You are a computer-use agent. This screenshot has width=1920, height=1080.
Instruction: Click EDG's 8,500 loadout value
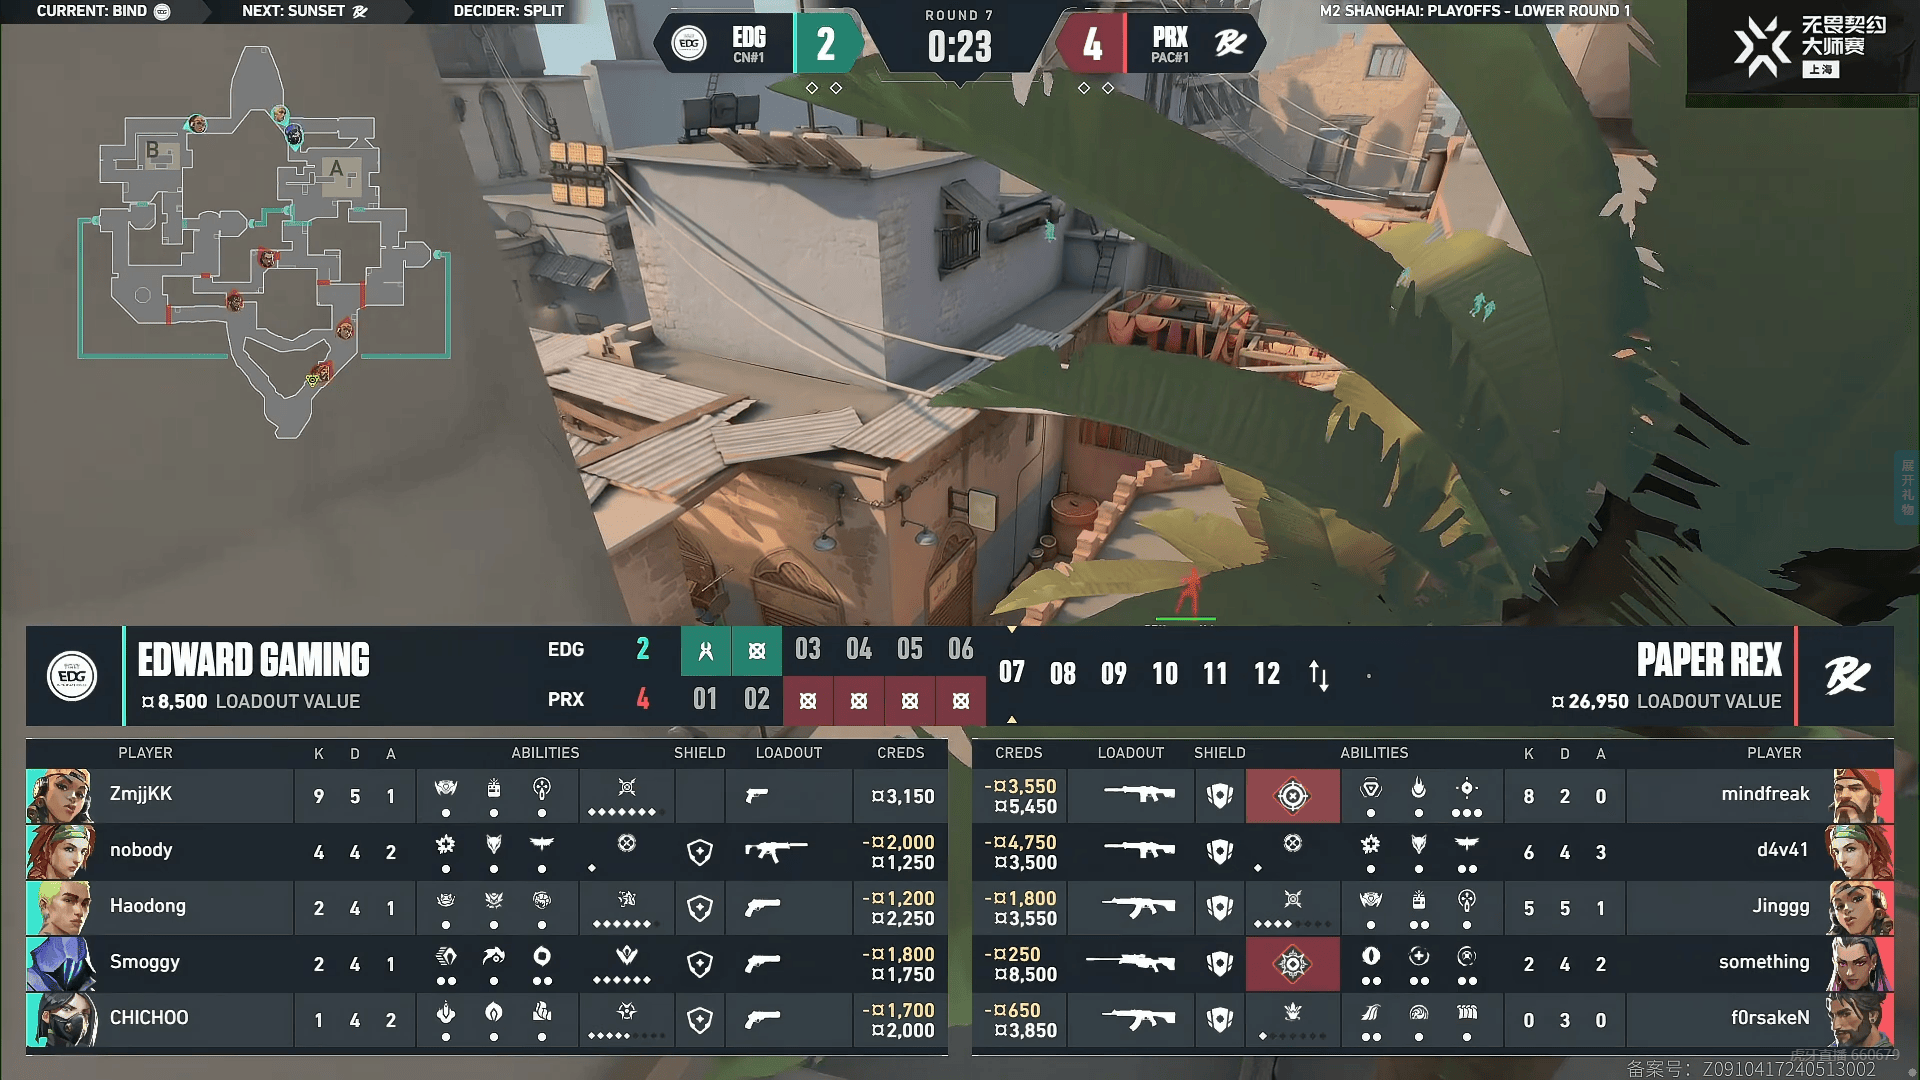(174, 702)
